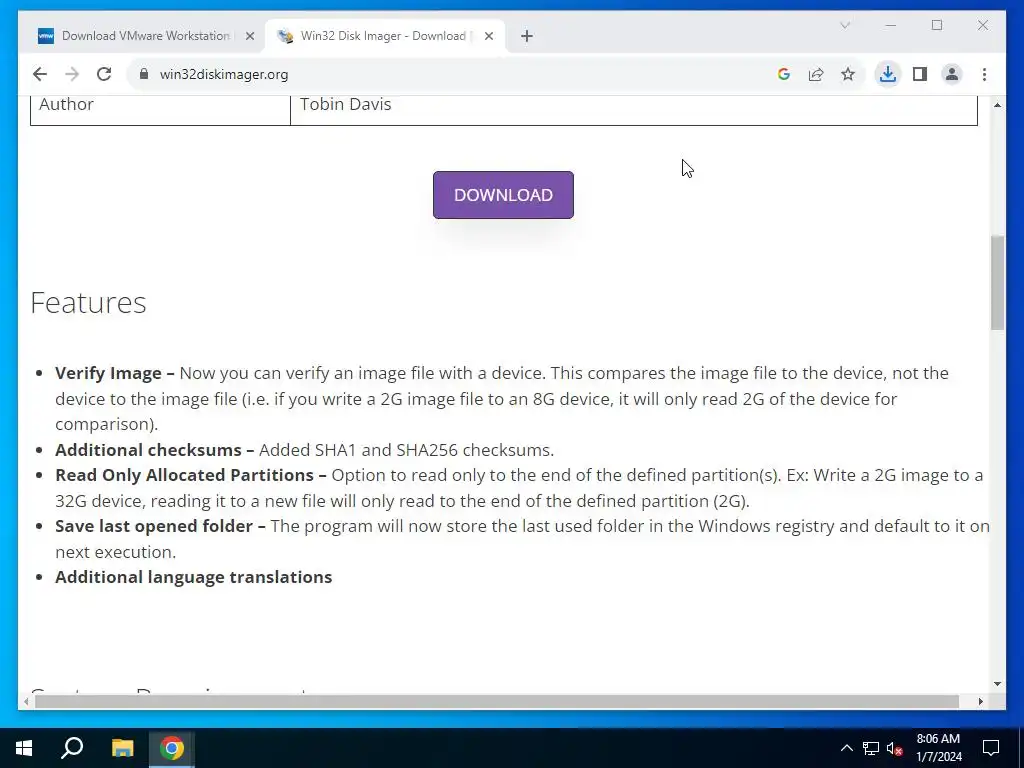The width and height of the screenshot is (1024, 768).
Task: Open Windows notification center
Action: pyautogui.click(x=991, y=748)
